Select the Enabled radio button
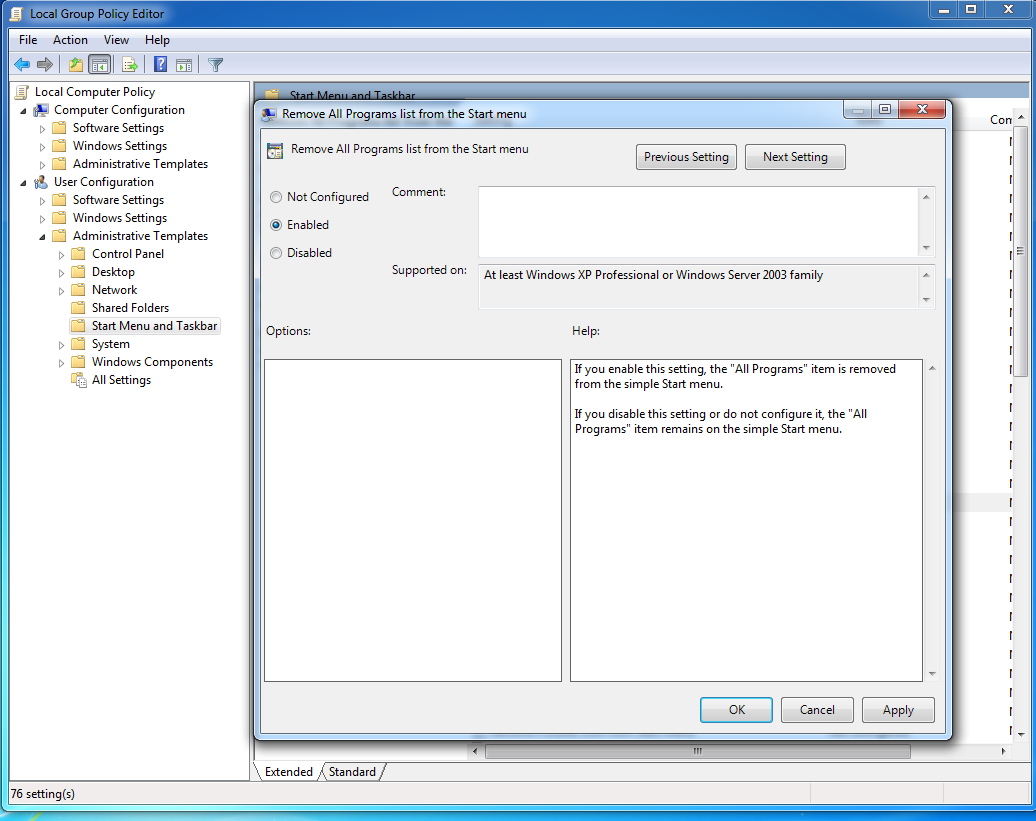Viewport: 1036px width, 821px height. tap(276, 225)
